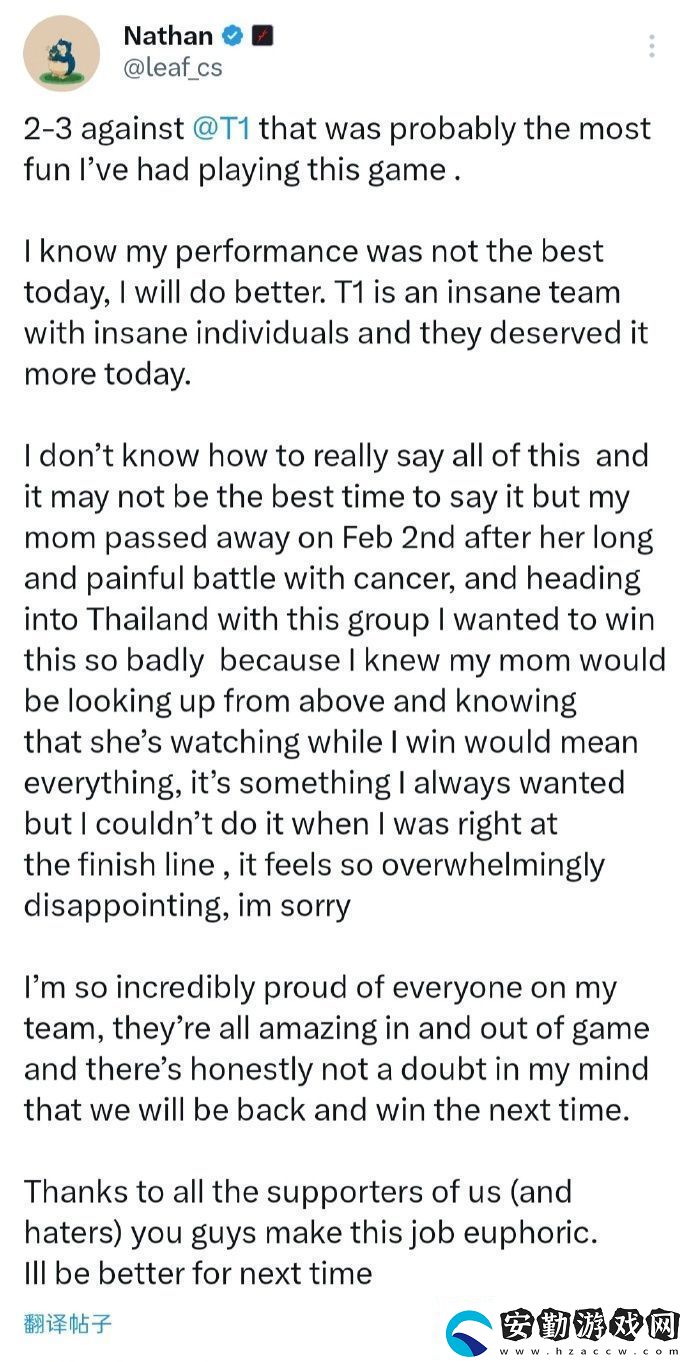Click the paragraph starting "I'm so incredibly proud"
This screenshot has height=1362, width=690.
click(336, 1048)
